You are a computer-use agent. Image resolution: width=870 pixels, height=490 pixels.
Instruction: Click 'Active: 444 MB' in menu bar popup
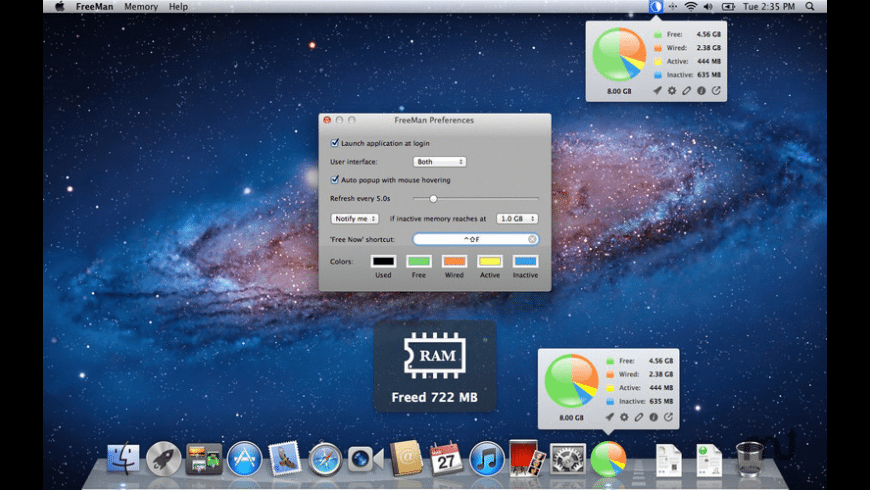click(687, 62)
